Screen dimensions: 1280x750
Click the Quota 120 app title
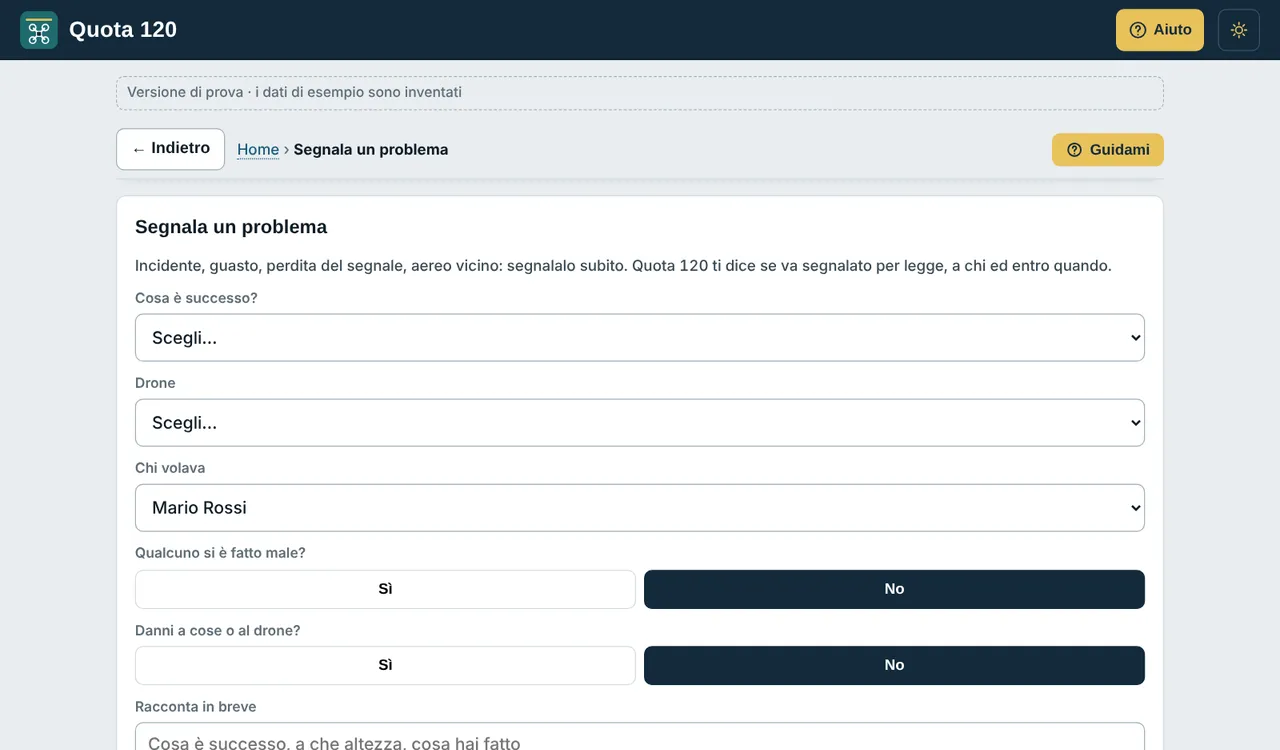(x=123, y=30)
